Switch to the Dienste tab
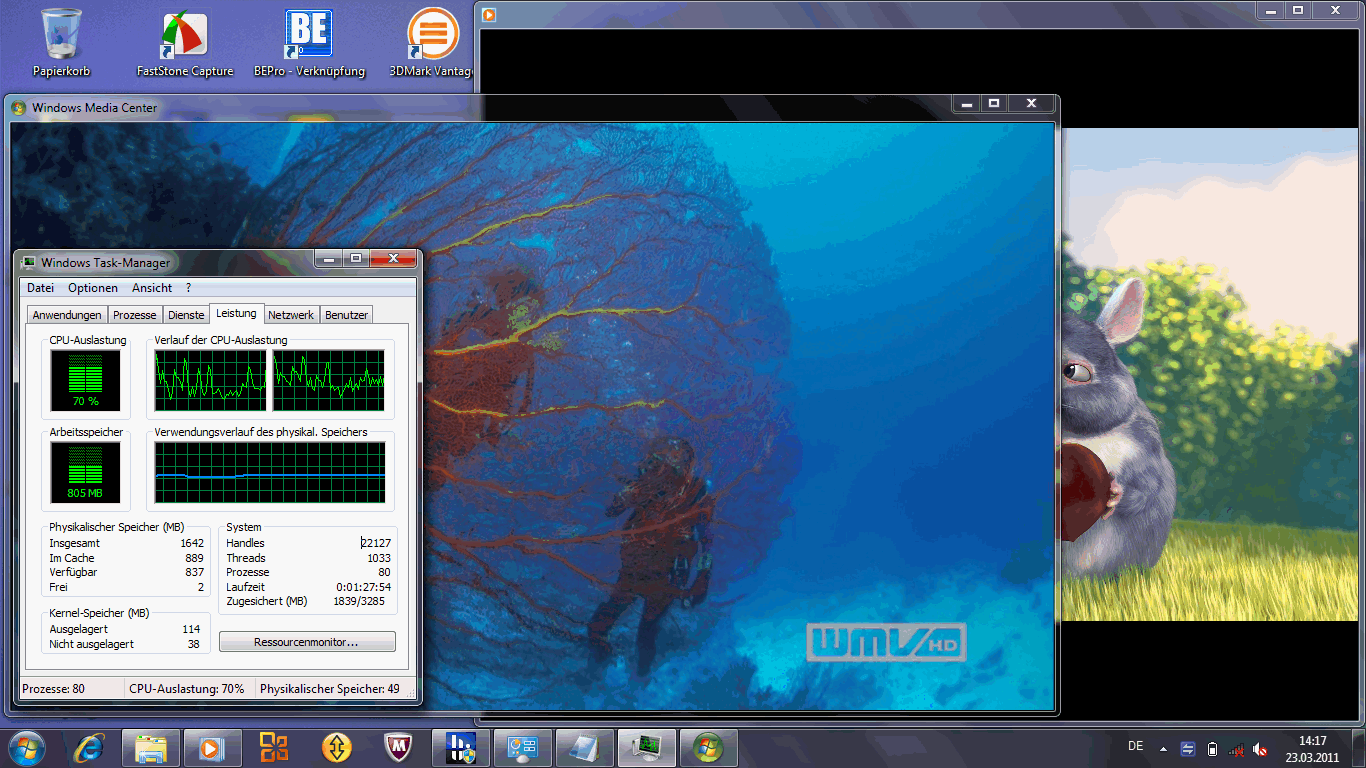 186,315
